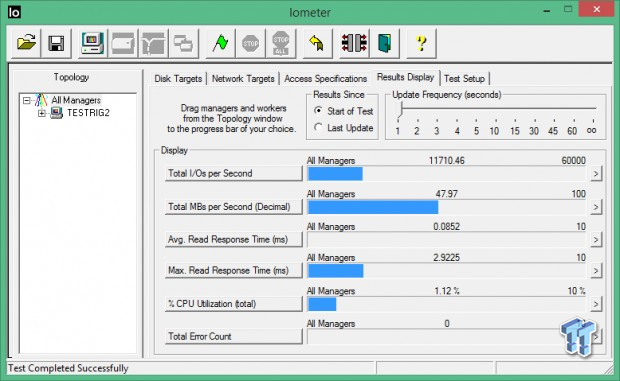Click the Iometer title bar icon
The width and height of the screenshot is (620, 381).
(x=14, y=12)
